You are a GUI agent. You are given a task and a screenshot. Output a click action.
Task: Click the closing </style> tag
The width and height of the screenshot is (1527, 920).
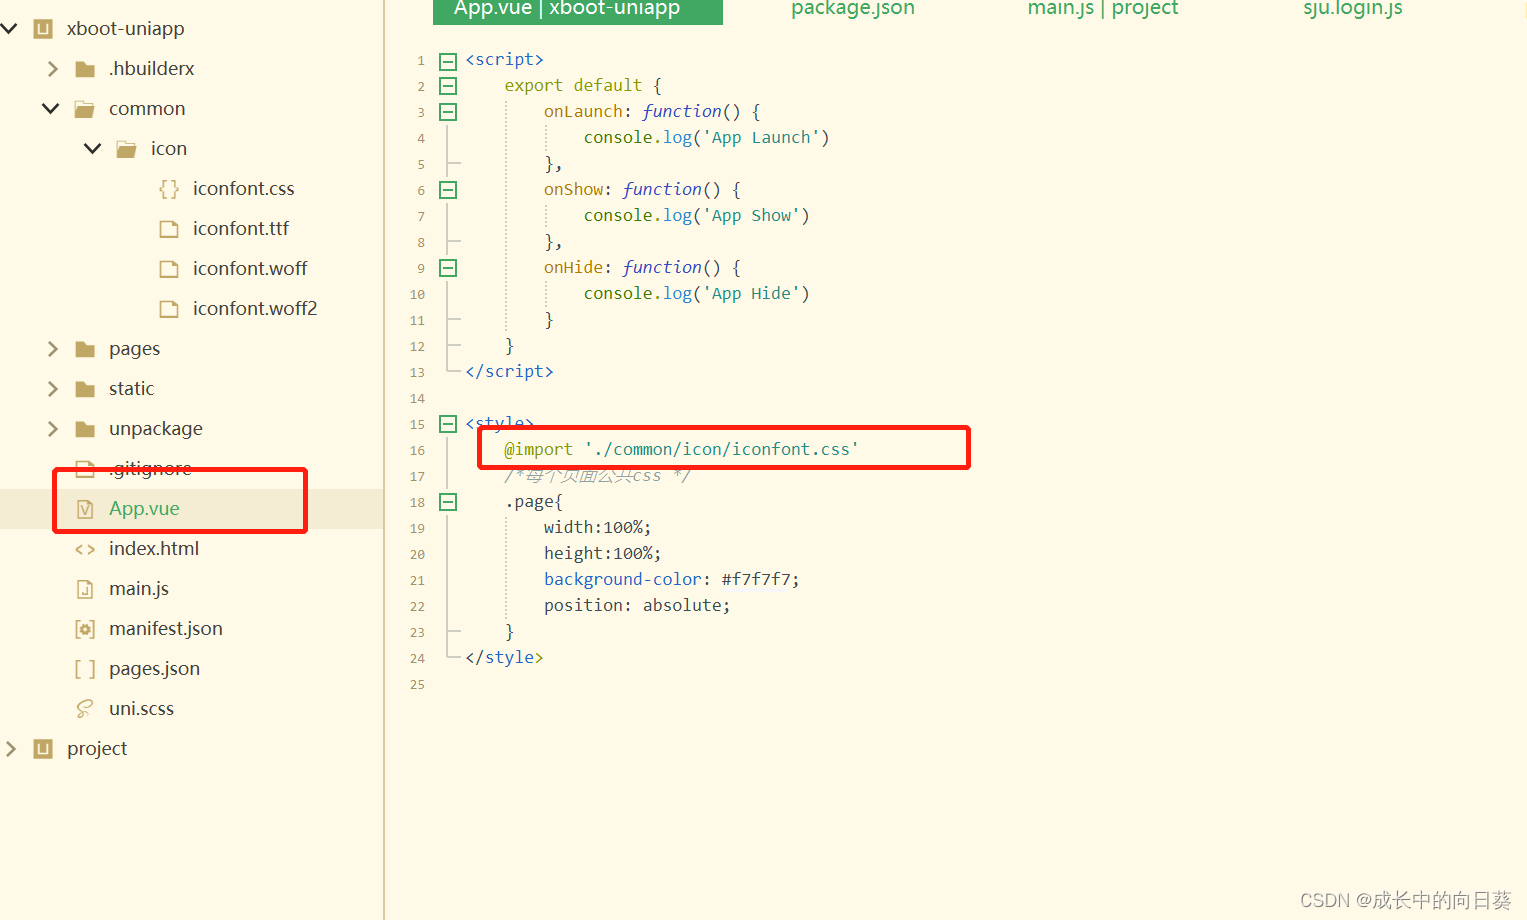504,658
